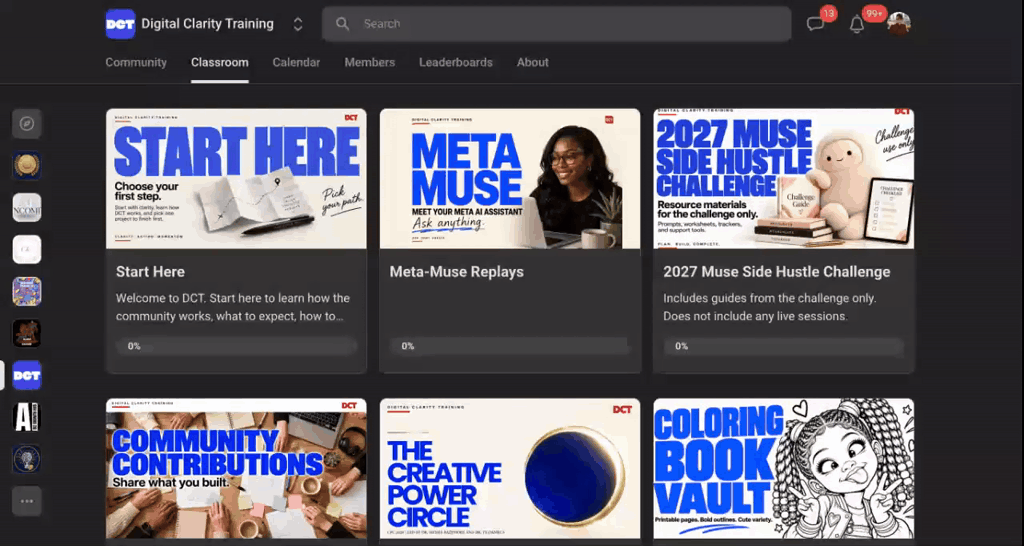The width and height of the screenshot is (1024, 546).
Task: Open the Start Here course thumbnail
Action: 236,178
